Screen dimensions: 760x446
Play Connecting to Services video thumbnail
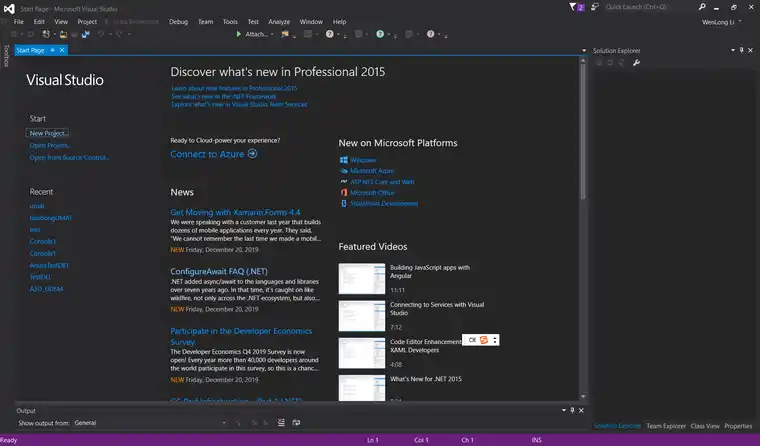pos(362,316)
